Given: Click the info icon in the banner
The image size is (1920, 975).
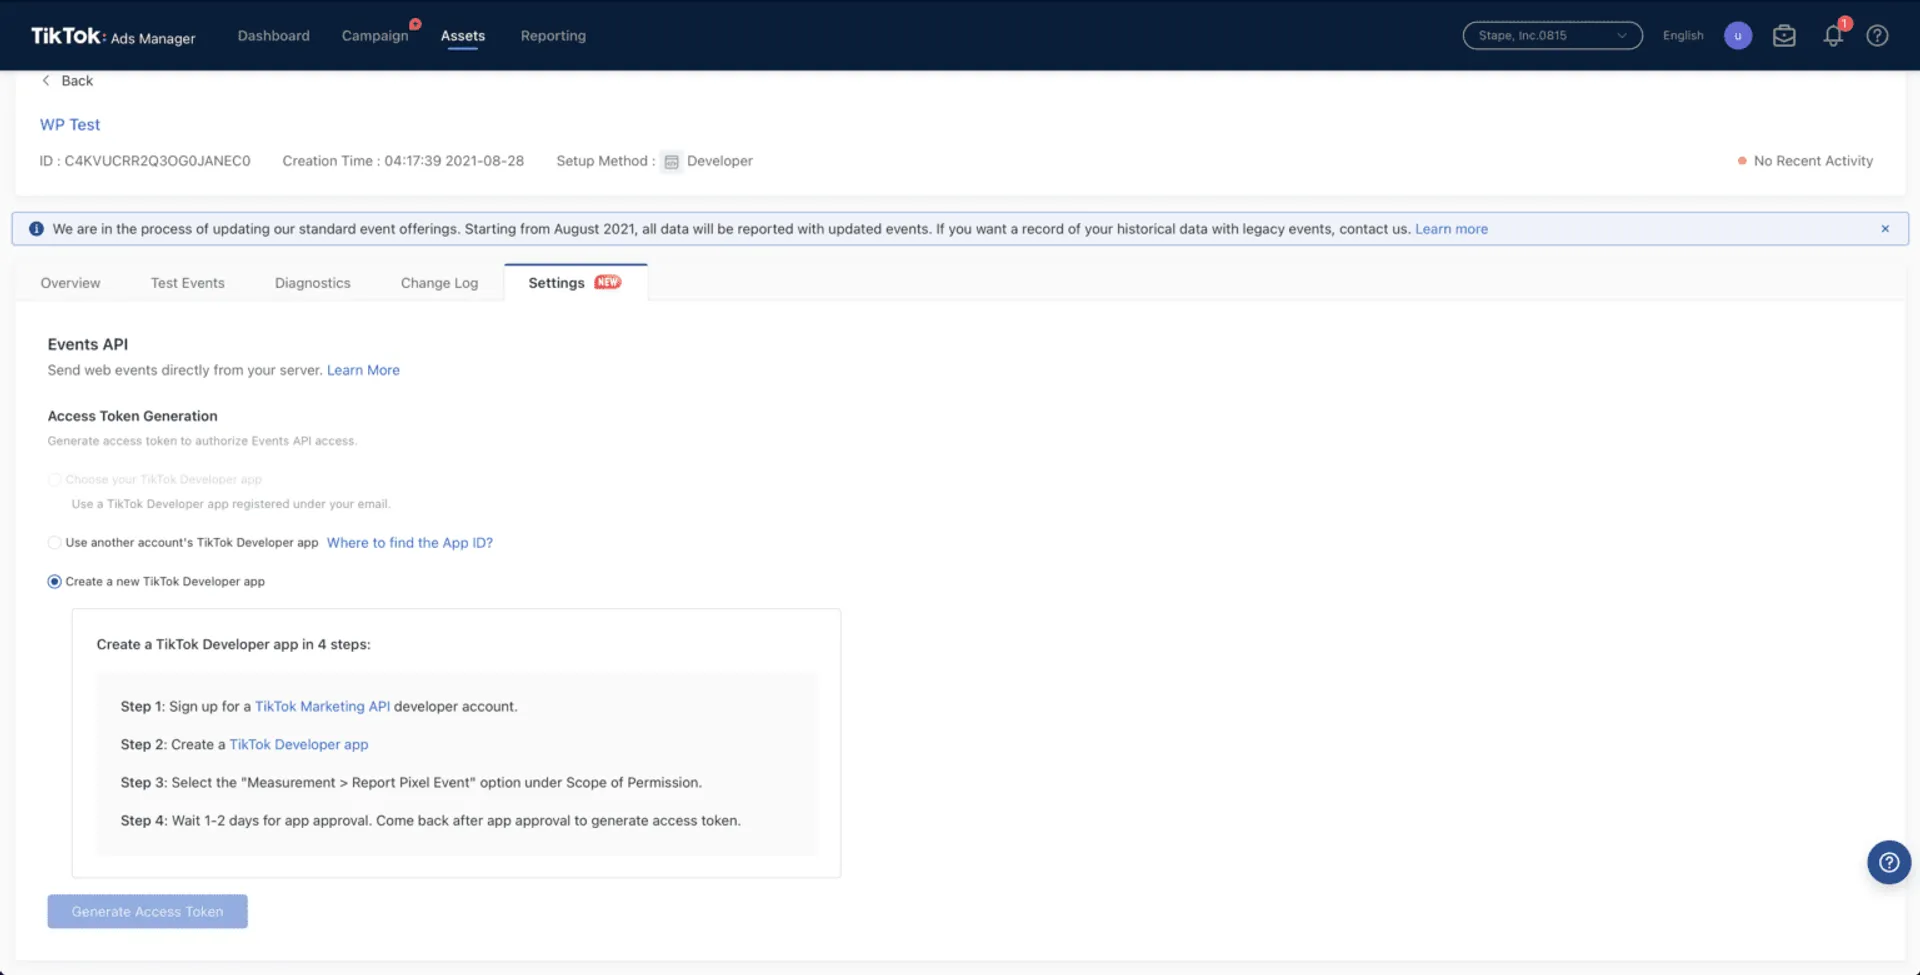Looking at the screenshot, I should click(x=36, y=229).
